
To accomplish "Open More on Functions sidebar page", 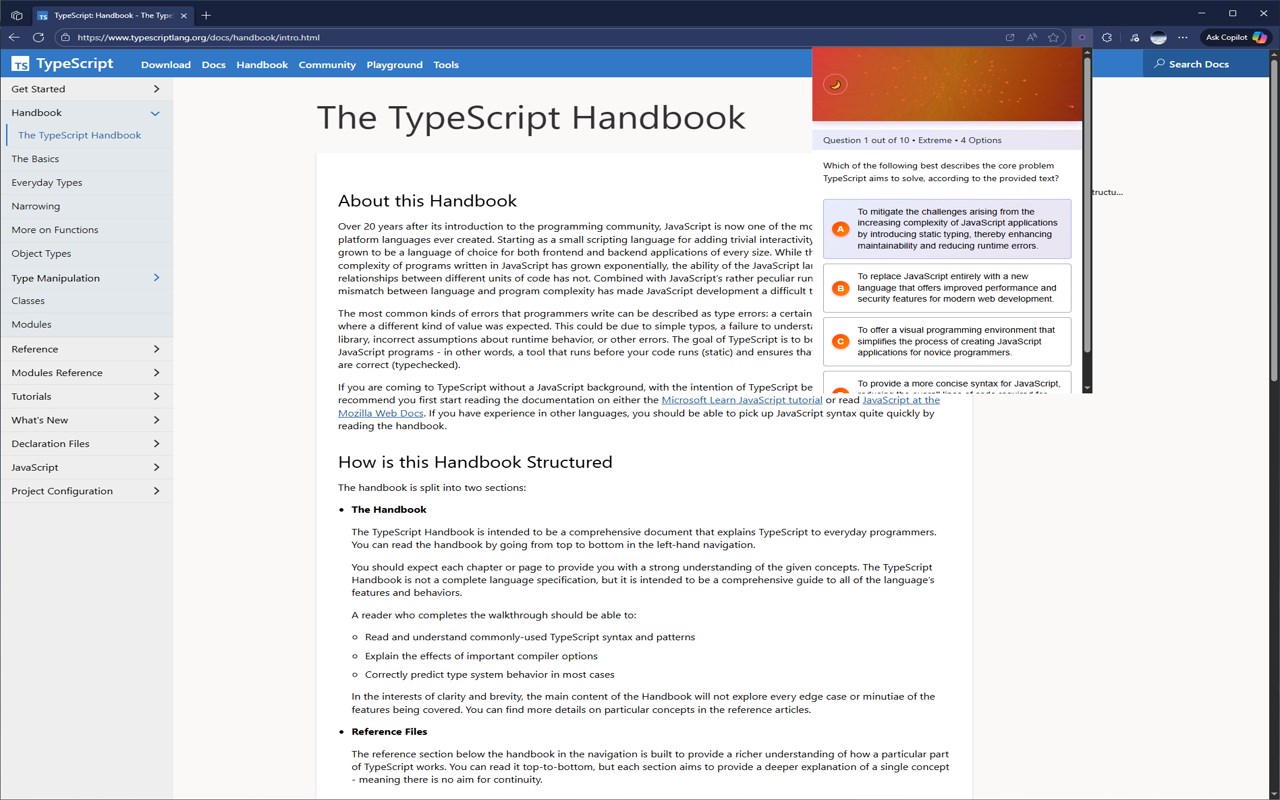I will tap(55, 230).
